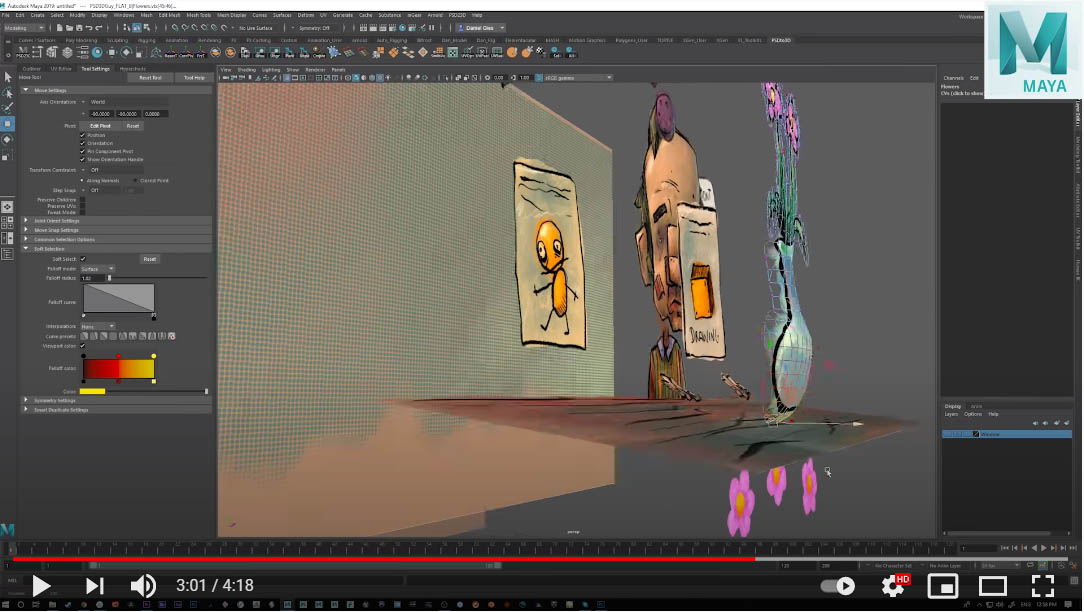Click Reset button beside Edit Pivot
The image size is (1084, 612).
pyautogui.click(x=133, y=126)
